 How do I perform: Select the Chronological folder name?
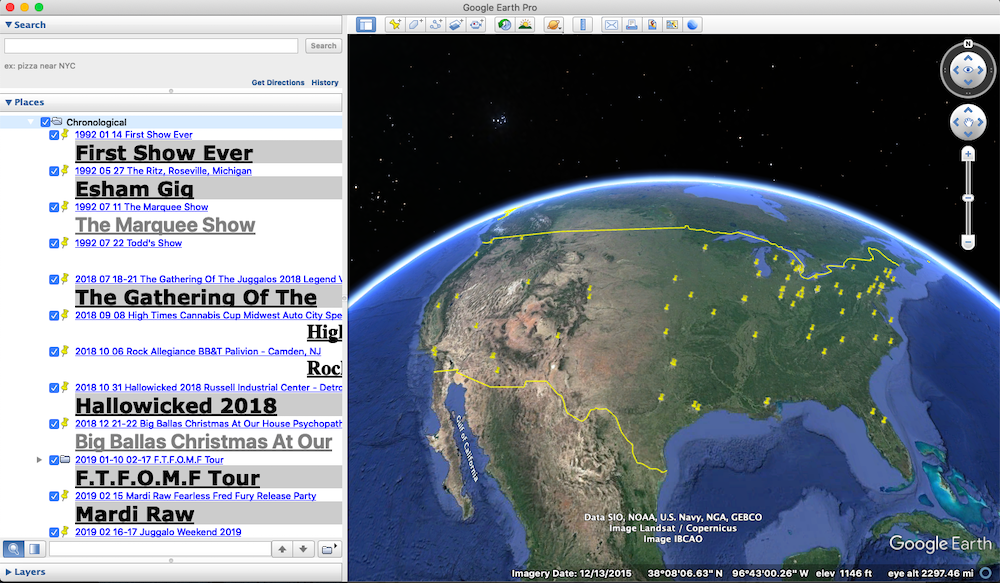[96, 122]
